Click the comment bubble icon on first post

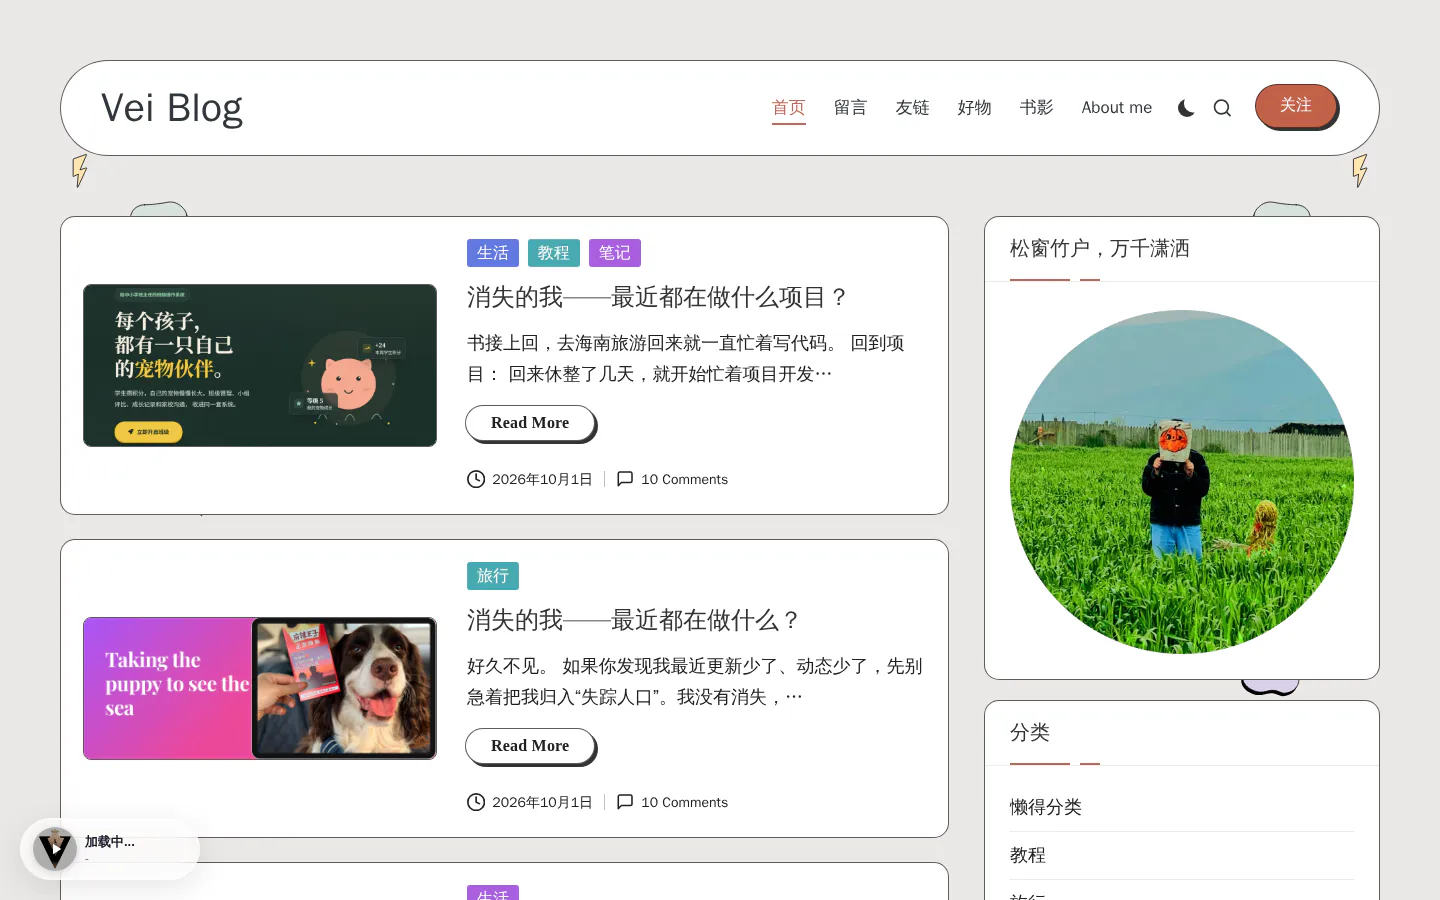pyautogui.click(x=625, y=479)
